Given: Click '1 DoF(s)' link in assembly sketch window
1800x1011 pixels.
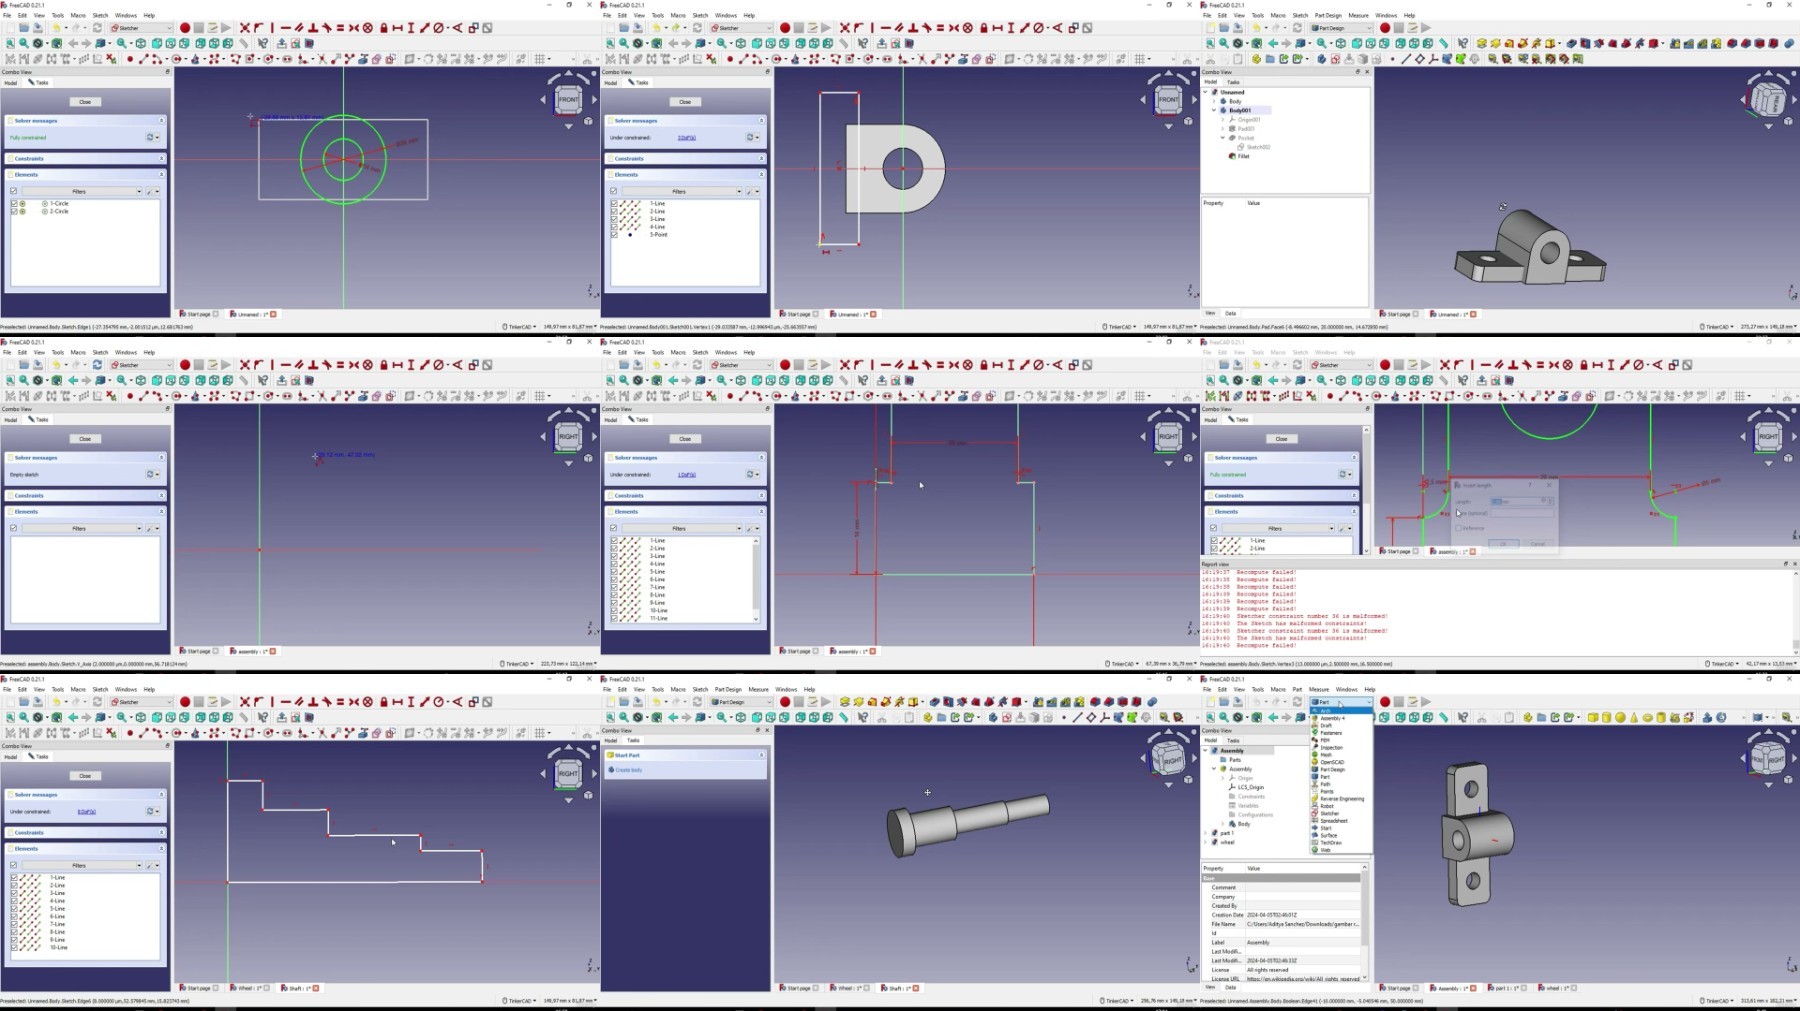Looking at the screenshot, I should click(686, 474).
